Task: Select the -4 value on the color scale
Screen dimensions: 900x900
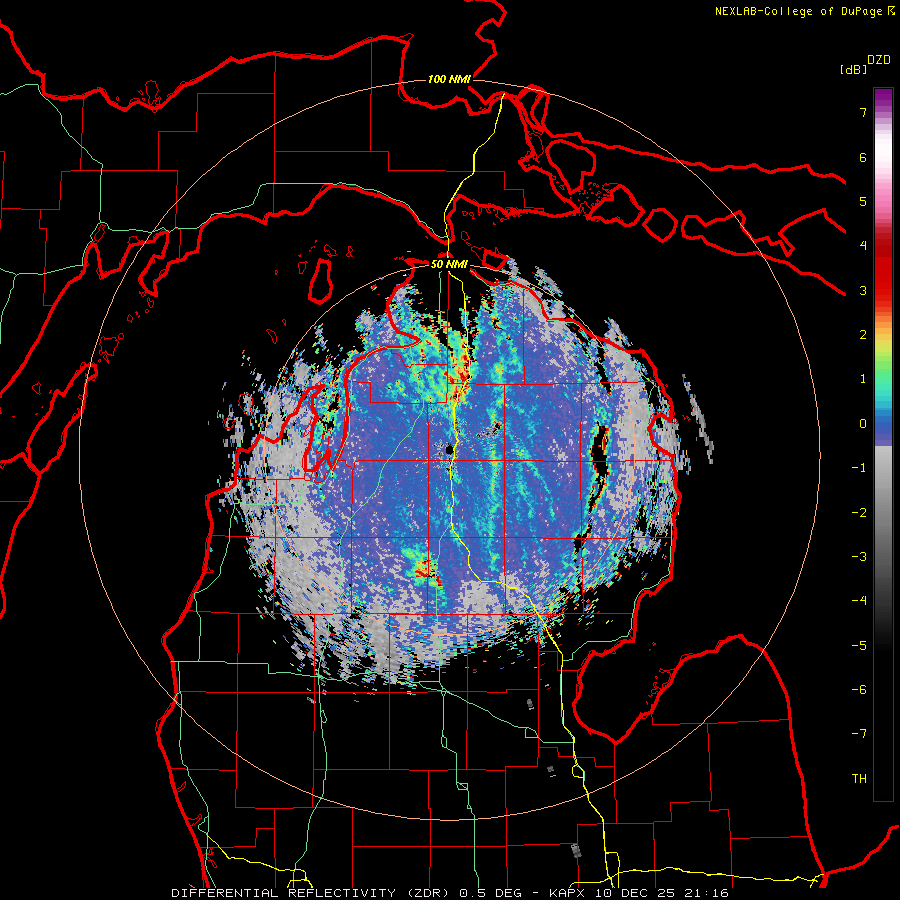Action: [859, 601]
